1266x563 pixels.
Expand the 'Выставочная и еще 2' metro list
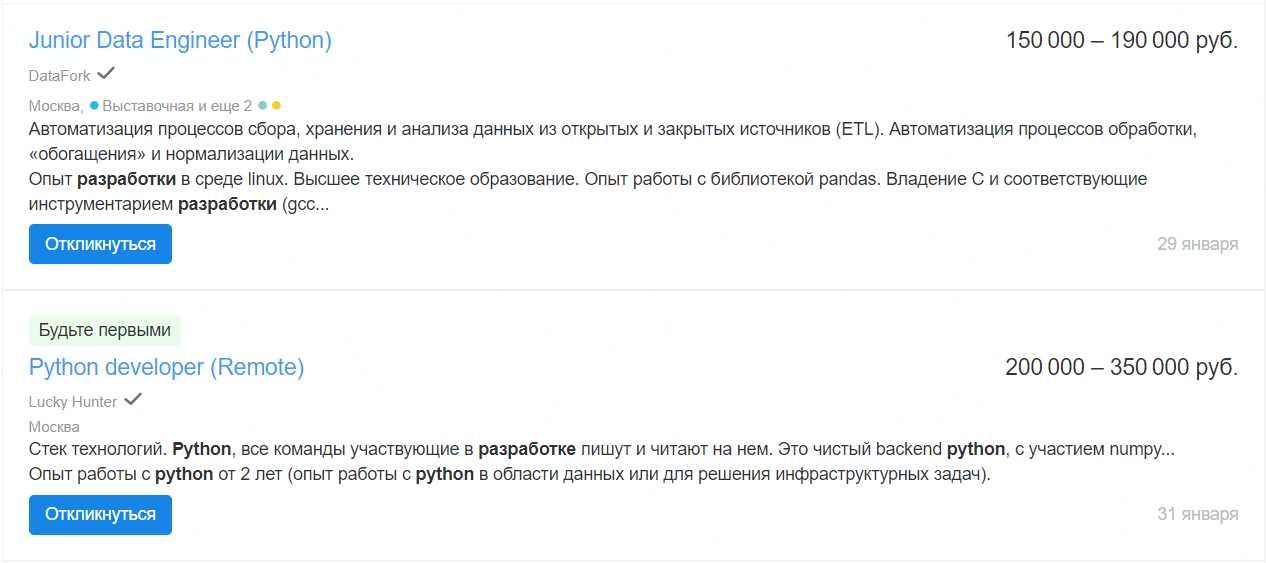pyautogui.click(x=178, y=105)
